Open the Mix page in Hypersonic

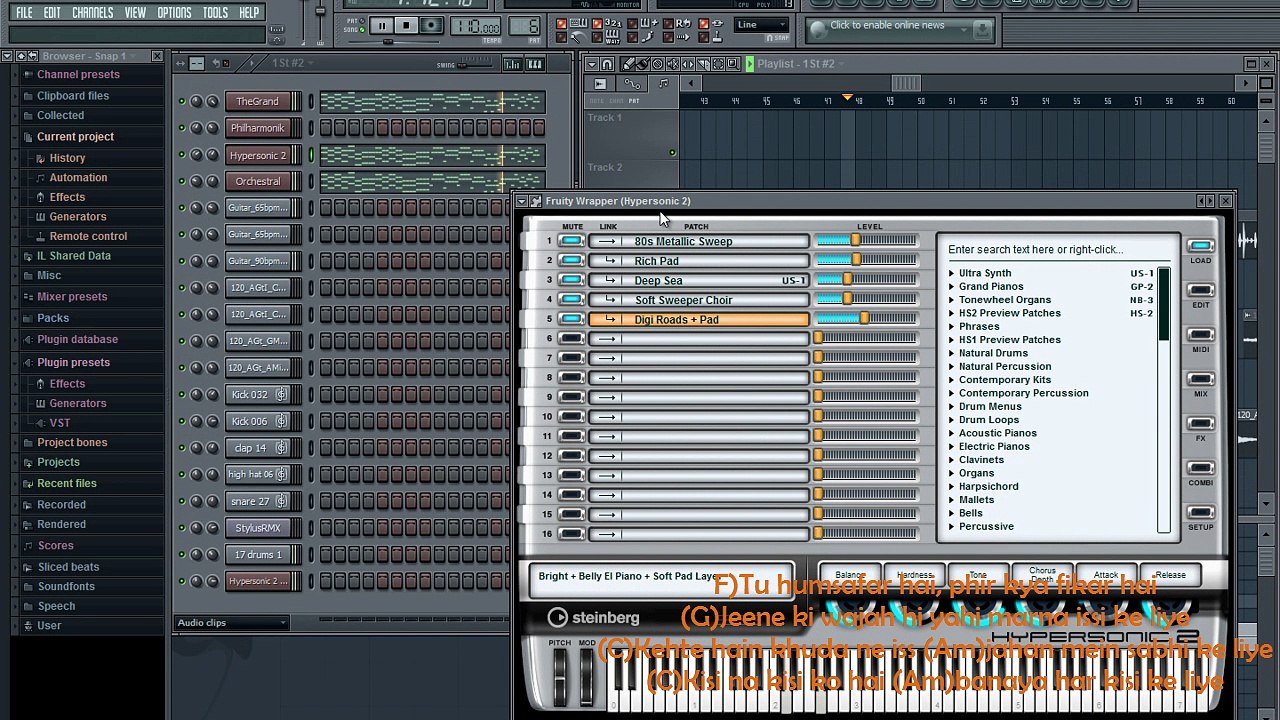[1200, 379]
